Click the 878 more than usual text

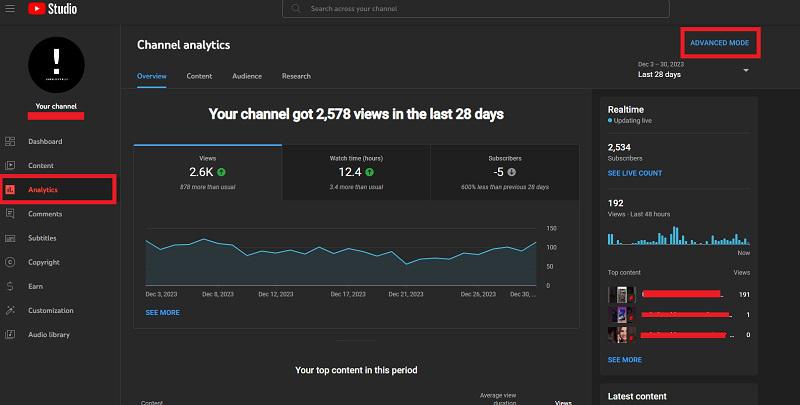208,187
